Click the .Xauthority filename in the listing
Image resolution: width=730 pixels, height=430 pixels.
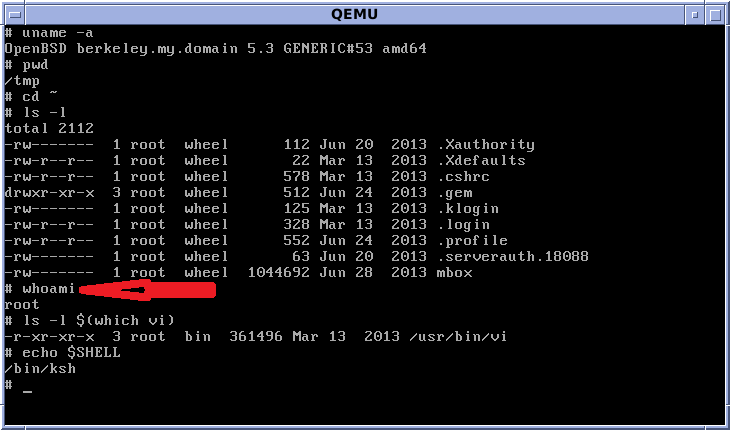point(486,145)
